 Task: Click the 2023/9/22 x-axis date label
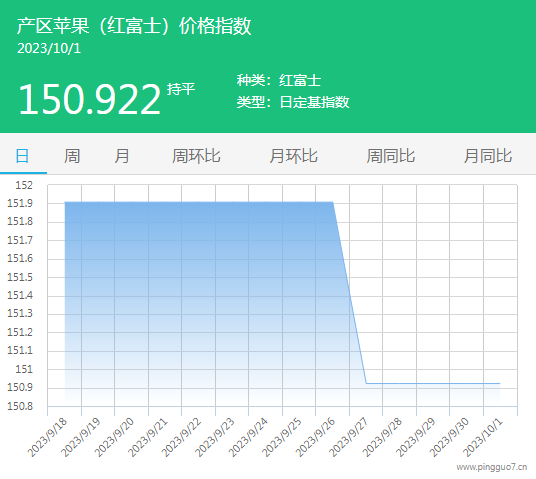[181, 437]
